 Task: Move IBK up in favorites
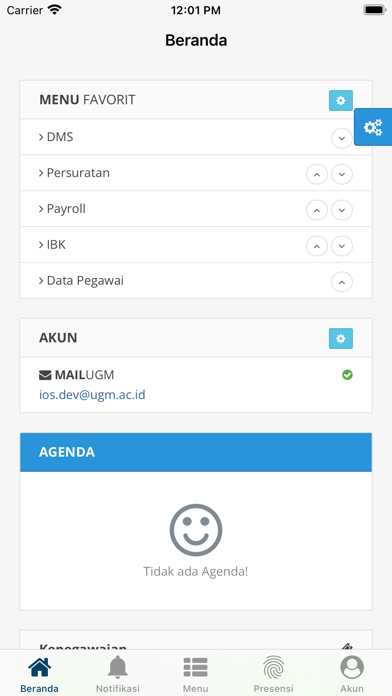pyautogui.click(x=317, y=246)
